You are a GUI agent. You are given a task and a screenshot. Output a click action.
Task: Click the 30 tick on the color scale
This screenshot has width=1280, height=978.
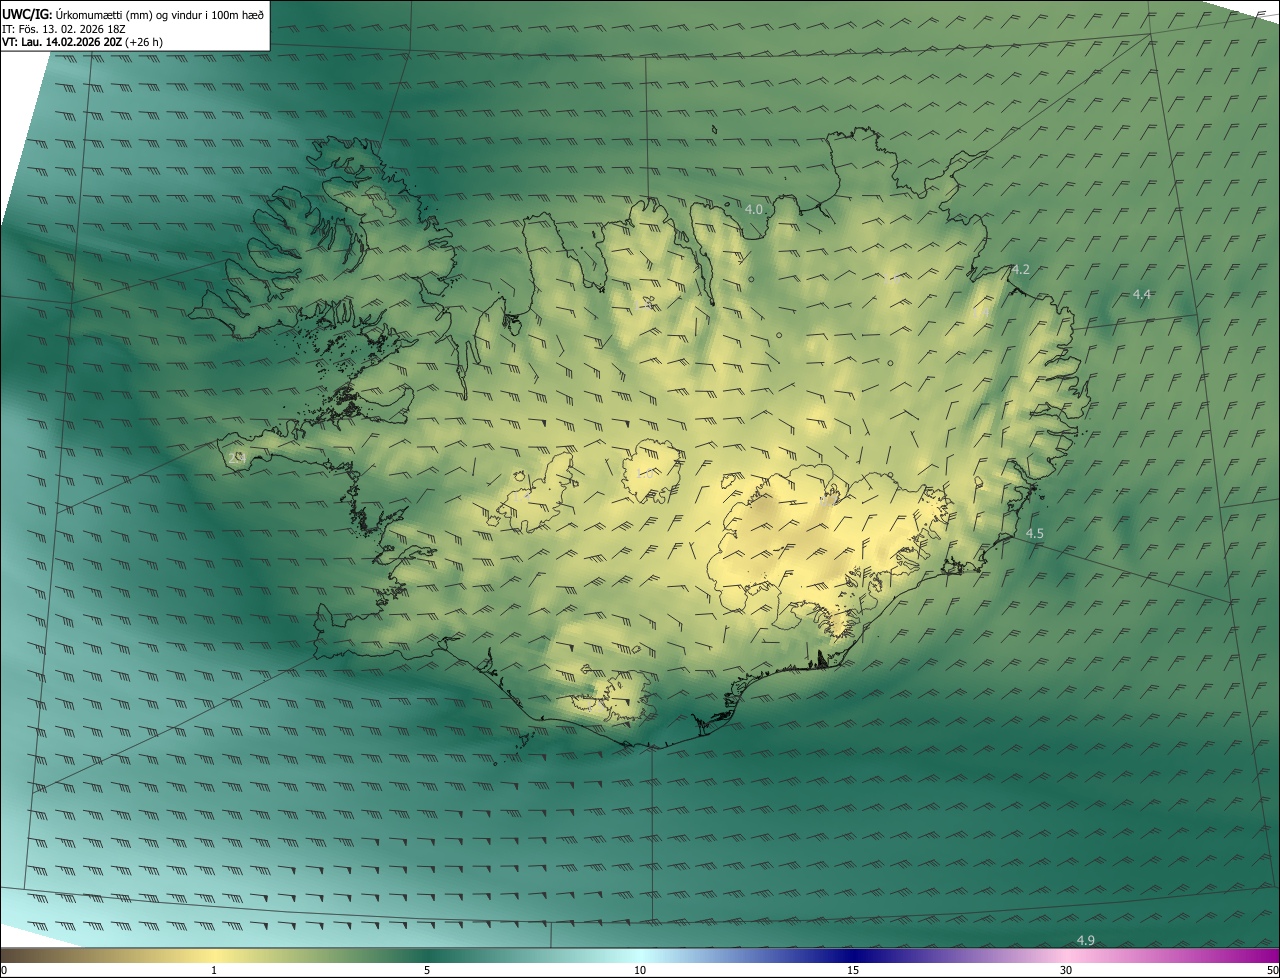click(1066, 970)
